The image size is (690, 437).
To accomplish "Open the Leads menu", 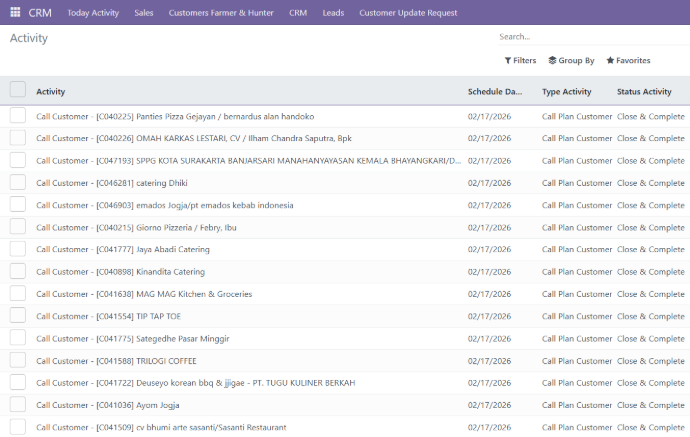I will (333, 13).
